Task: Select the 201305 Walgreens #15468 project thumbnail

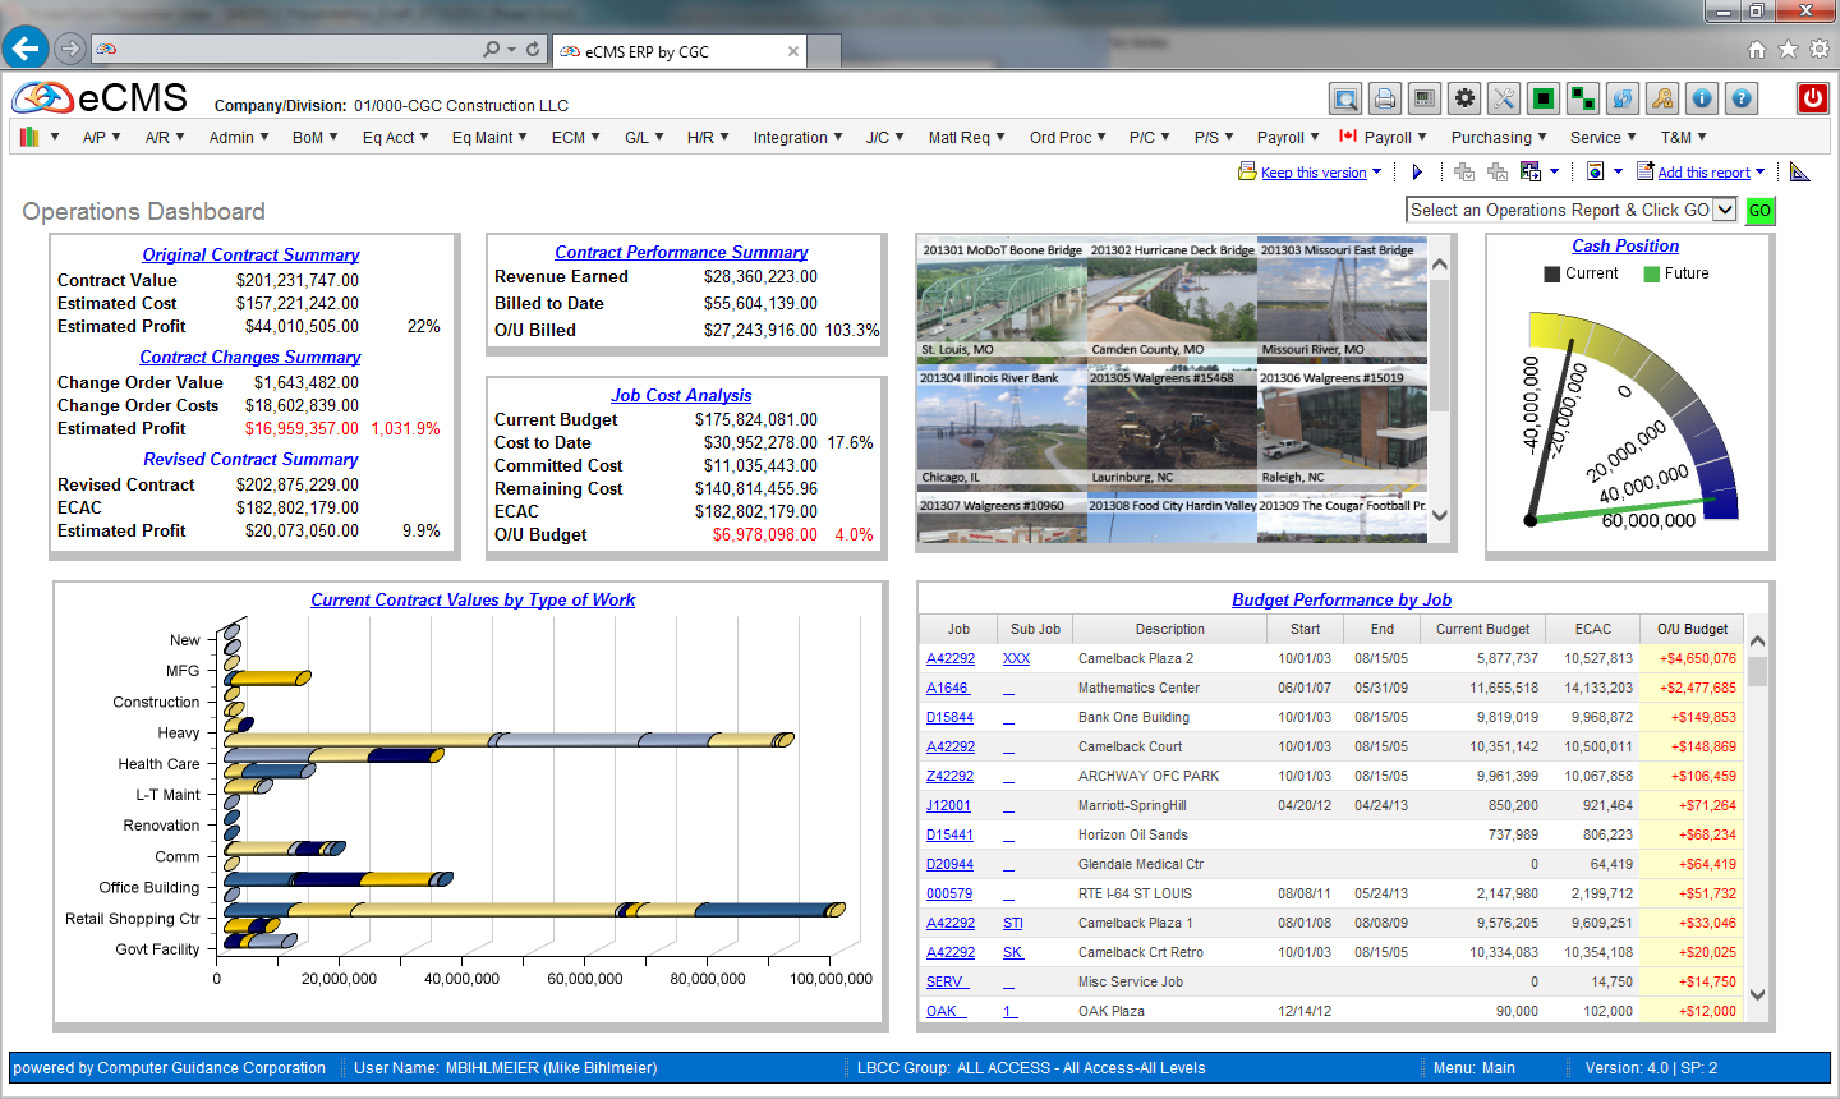Action: [1171, 428]
